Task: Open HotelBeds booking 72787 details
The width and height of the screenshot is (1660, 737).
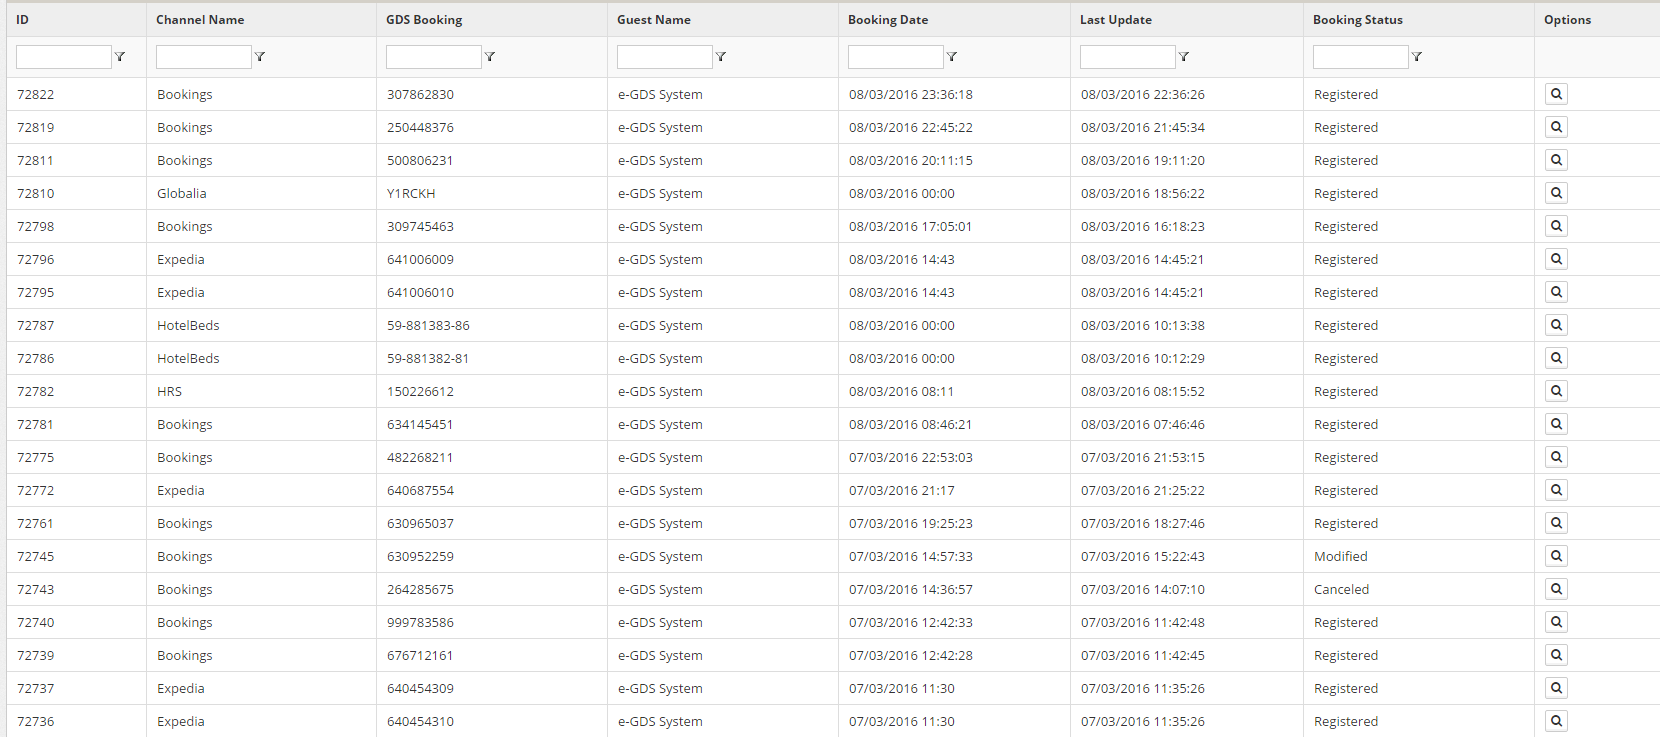Action: point(1556,325)
